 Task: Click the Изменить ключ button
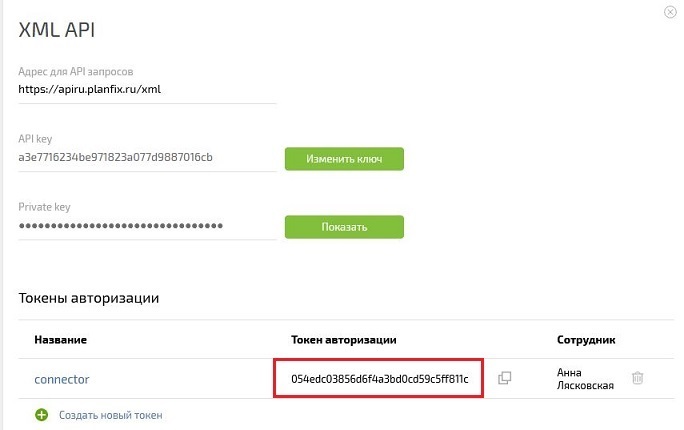coord(344,159)
